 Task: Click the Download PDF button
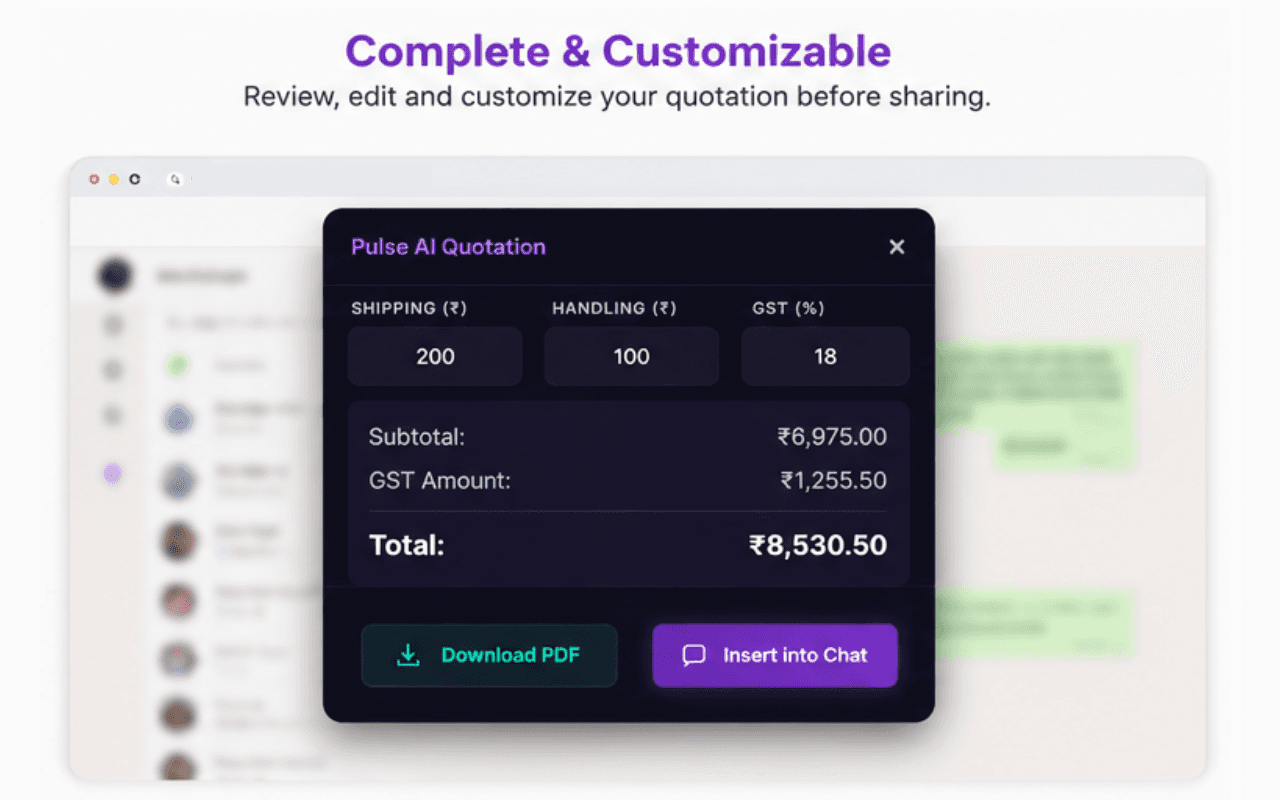489,655
